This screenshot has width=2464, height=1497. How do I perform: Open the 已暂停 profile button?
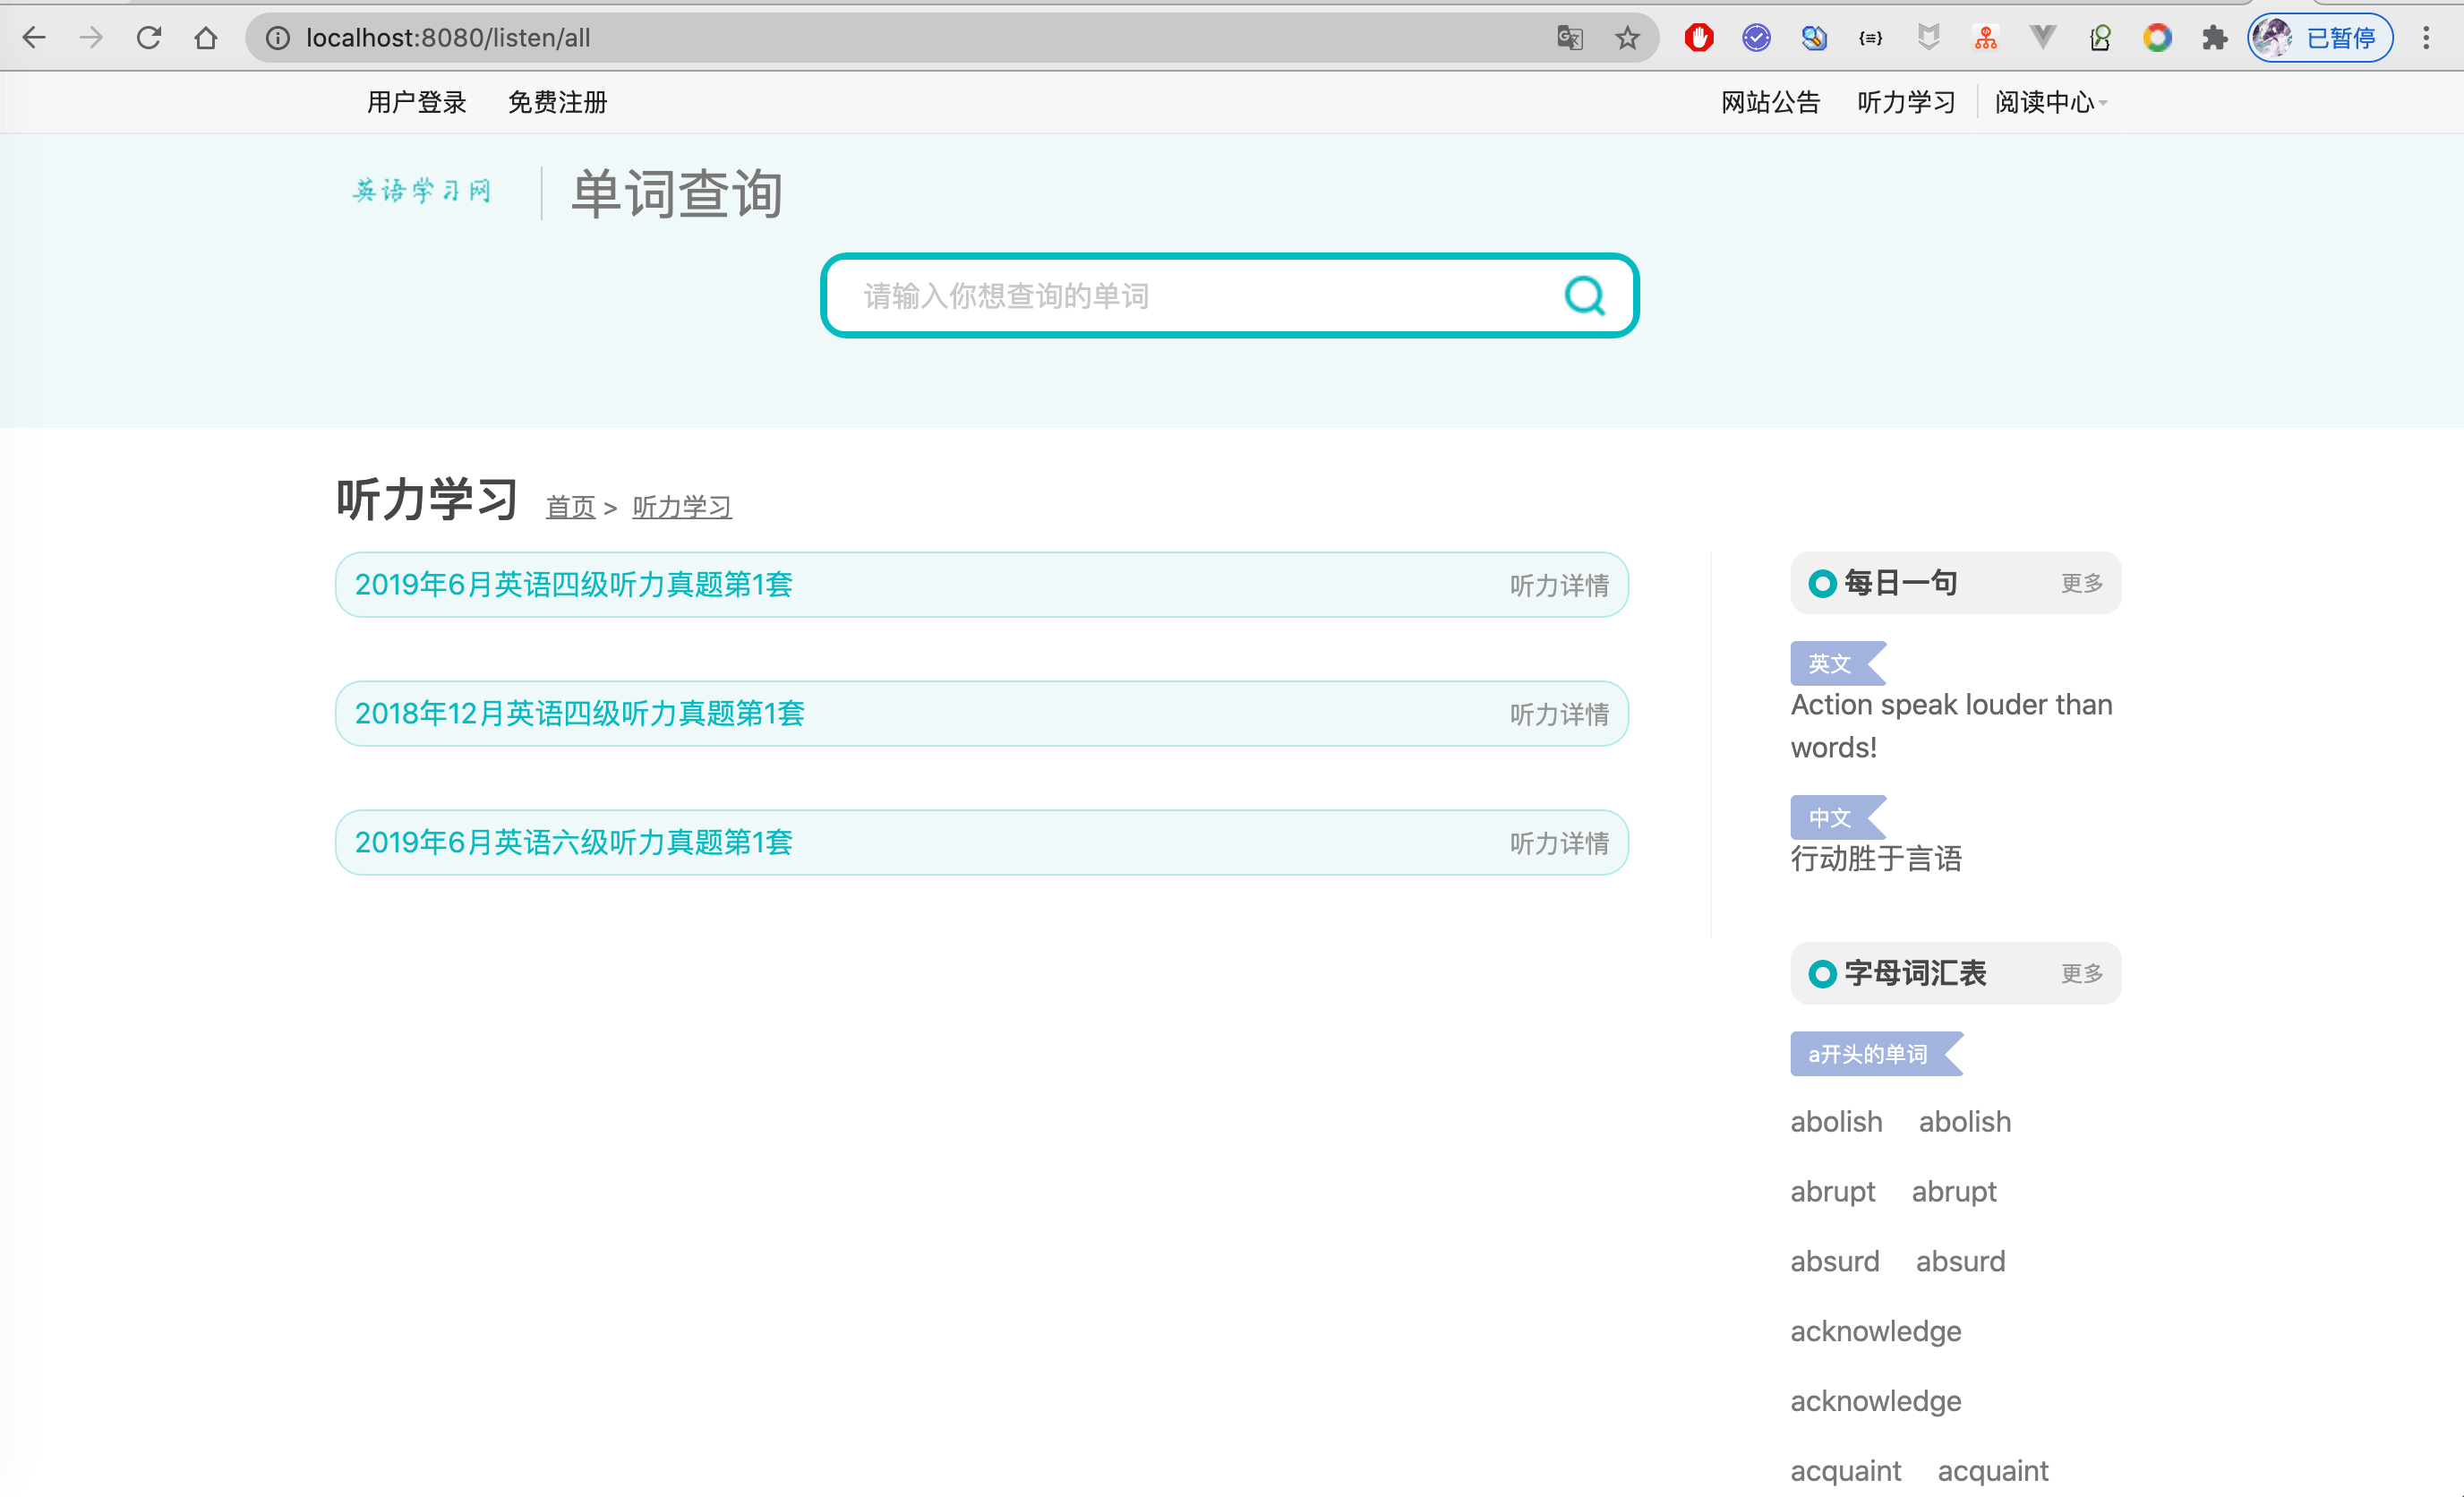pyautogui.click(x=2320, y=38)
